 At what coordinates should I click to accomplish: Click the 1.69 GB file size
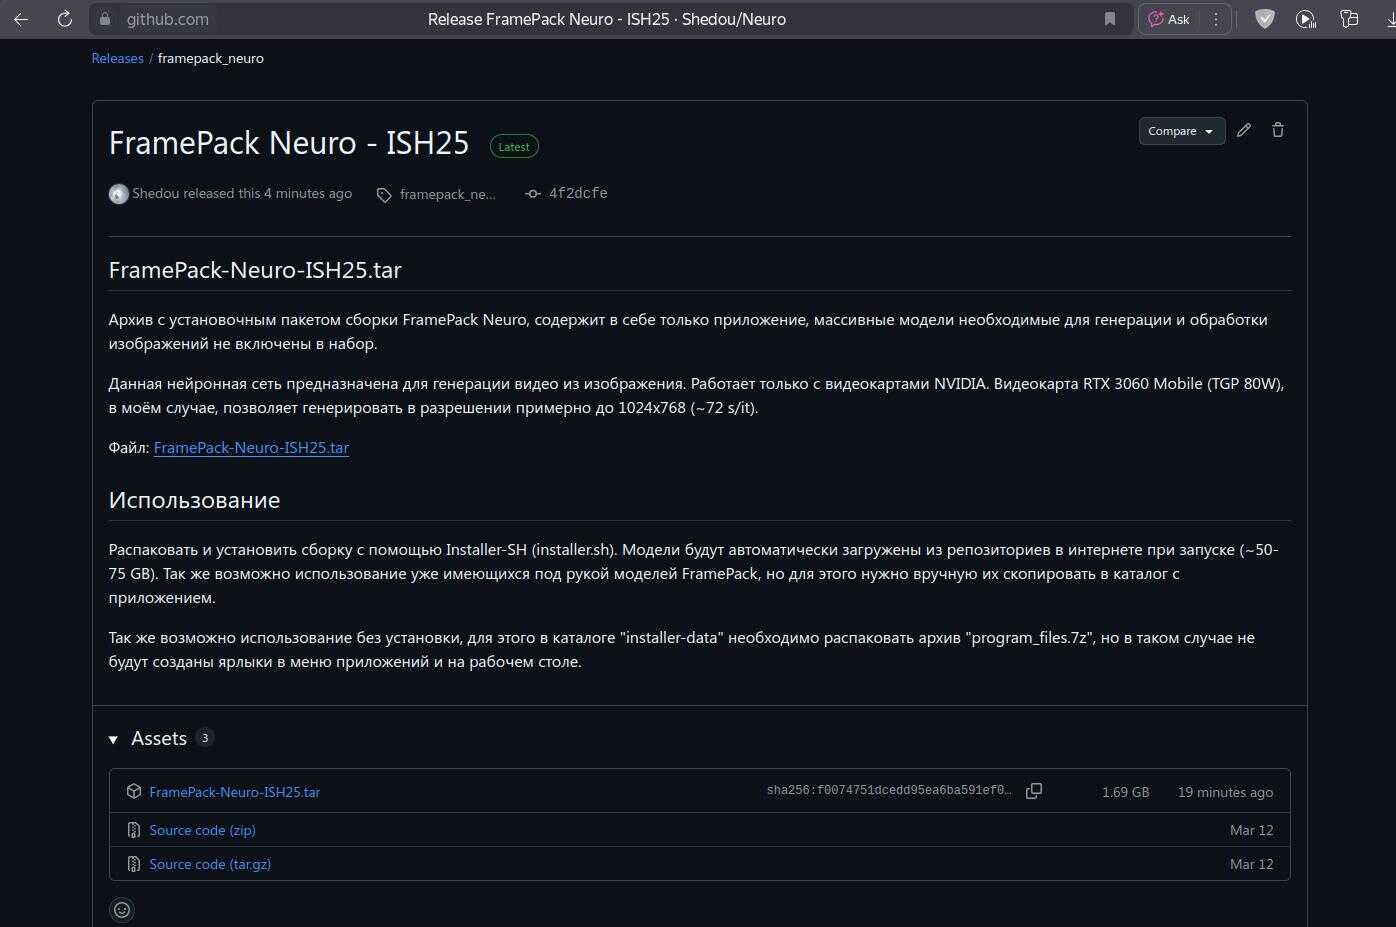click(1126, 792)
